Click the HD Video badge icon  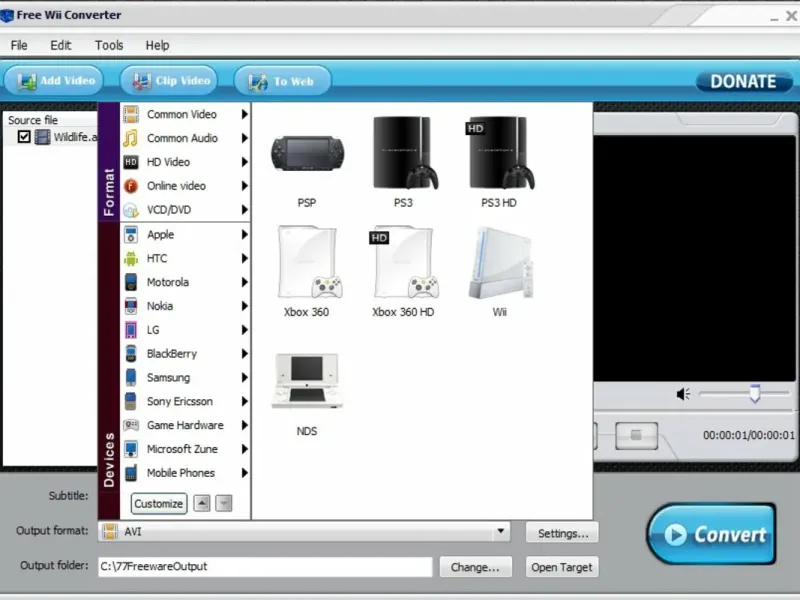[x=131, y=162]
